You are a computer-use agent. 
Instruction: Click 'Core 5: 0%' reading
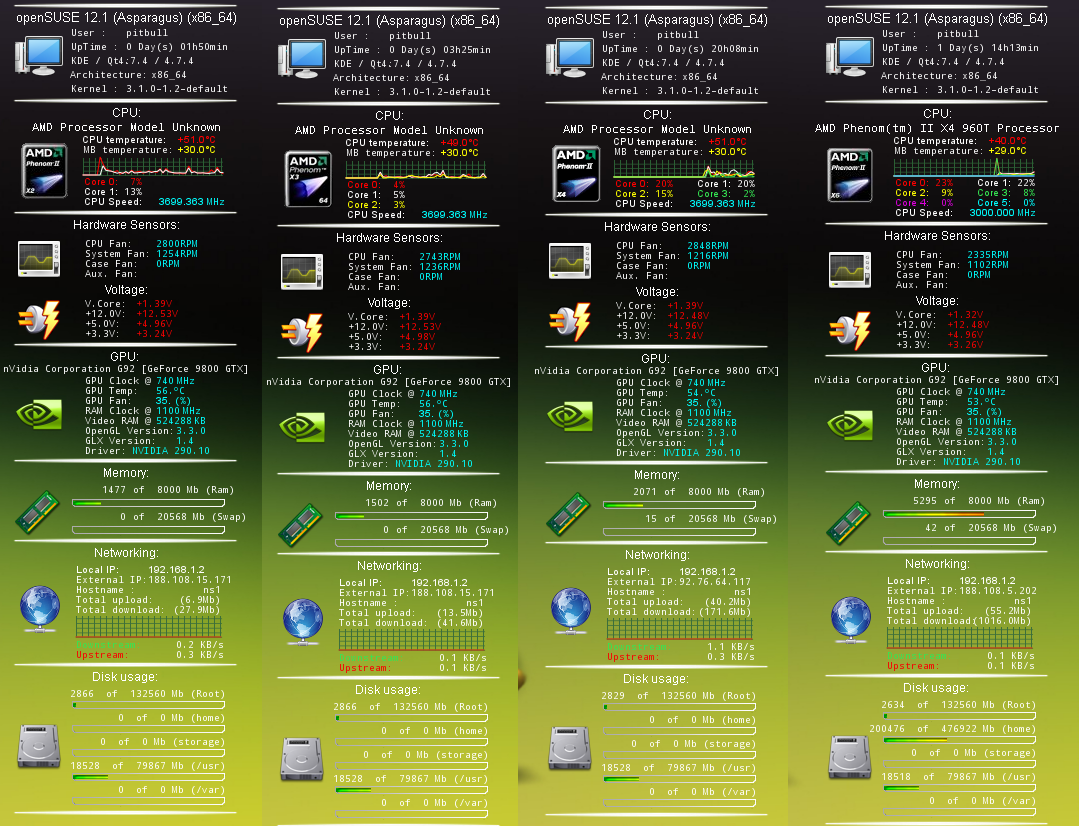(x=1006, y=203)
